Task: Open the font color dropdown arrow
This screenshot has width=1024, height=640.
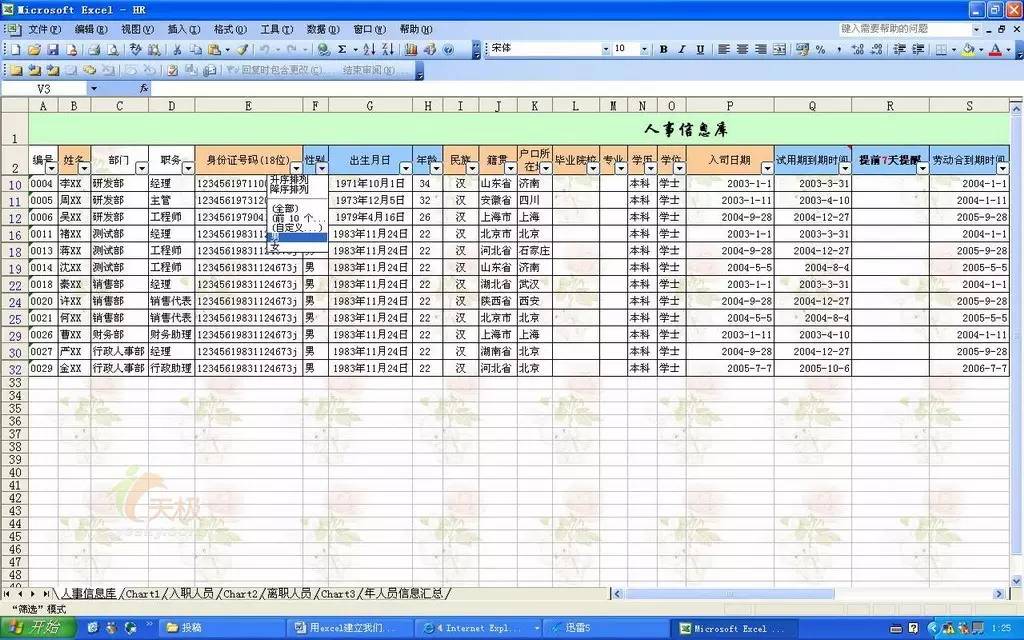Action: 1008,50
